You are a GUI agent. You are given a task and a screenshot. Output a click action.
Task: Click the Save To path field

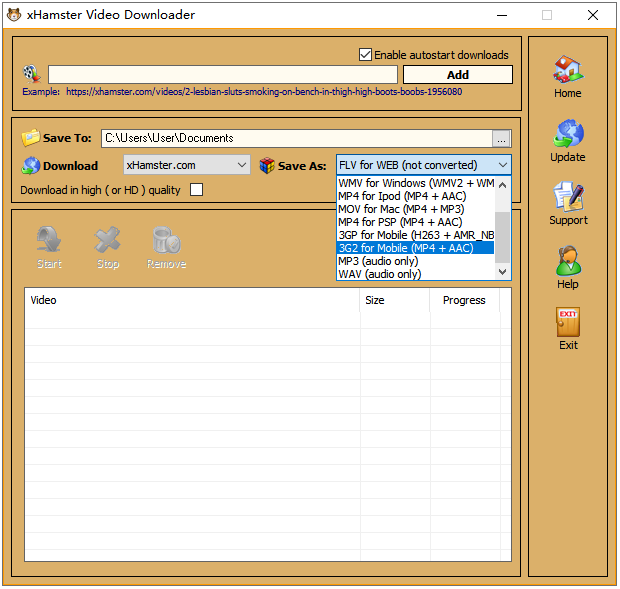[297, 138]
